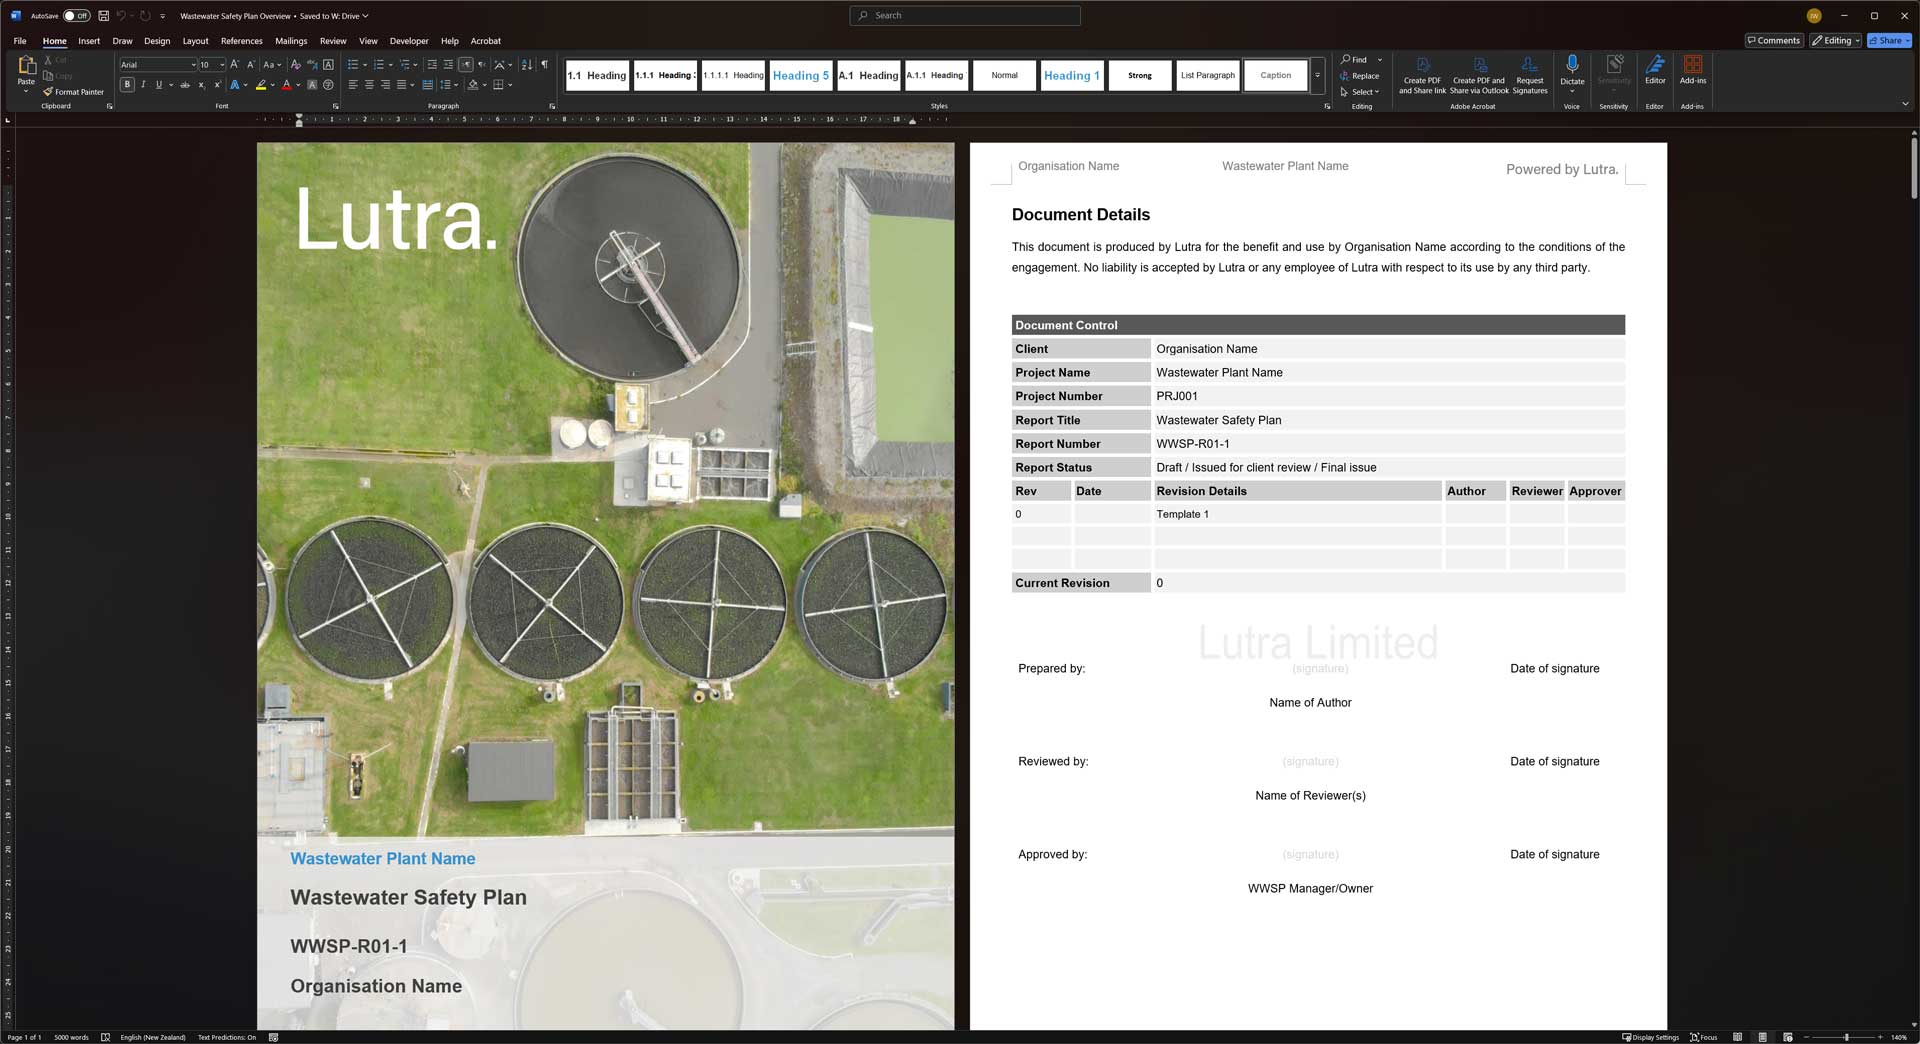This screenshot has width=1920, height=1044.
Task: Click Request Signatures in Acrobat group
Action: (1530, 75)
